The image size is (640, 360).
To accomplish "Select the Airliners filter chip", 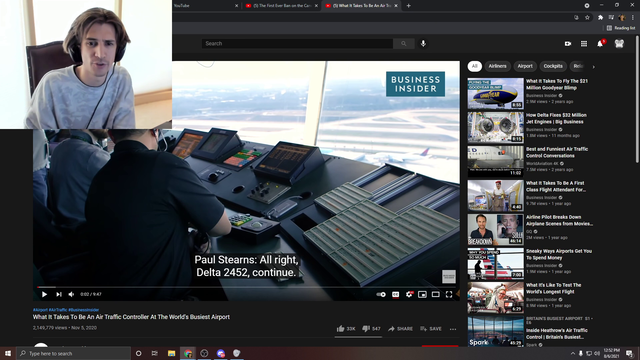I will click(x=497, y=66).
